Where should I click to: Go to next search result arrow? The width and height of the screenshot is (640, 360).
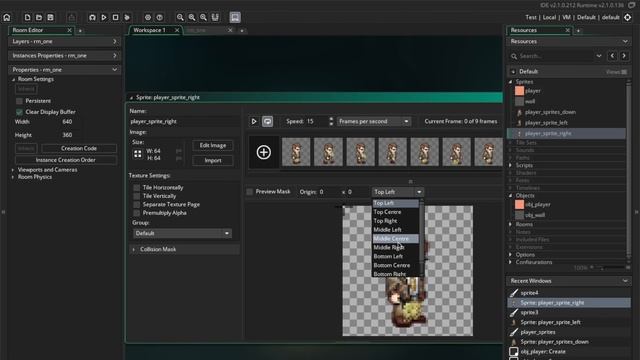[x=624, y=56]
